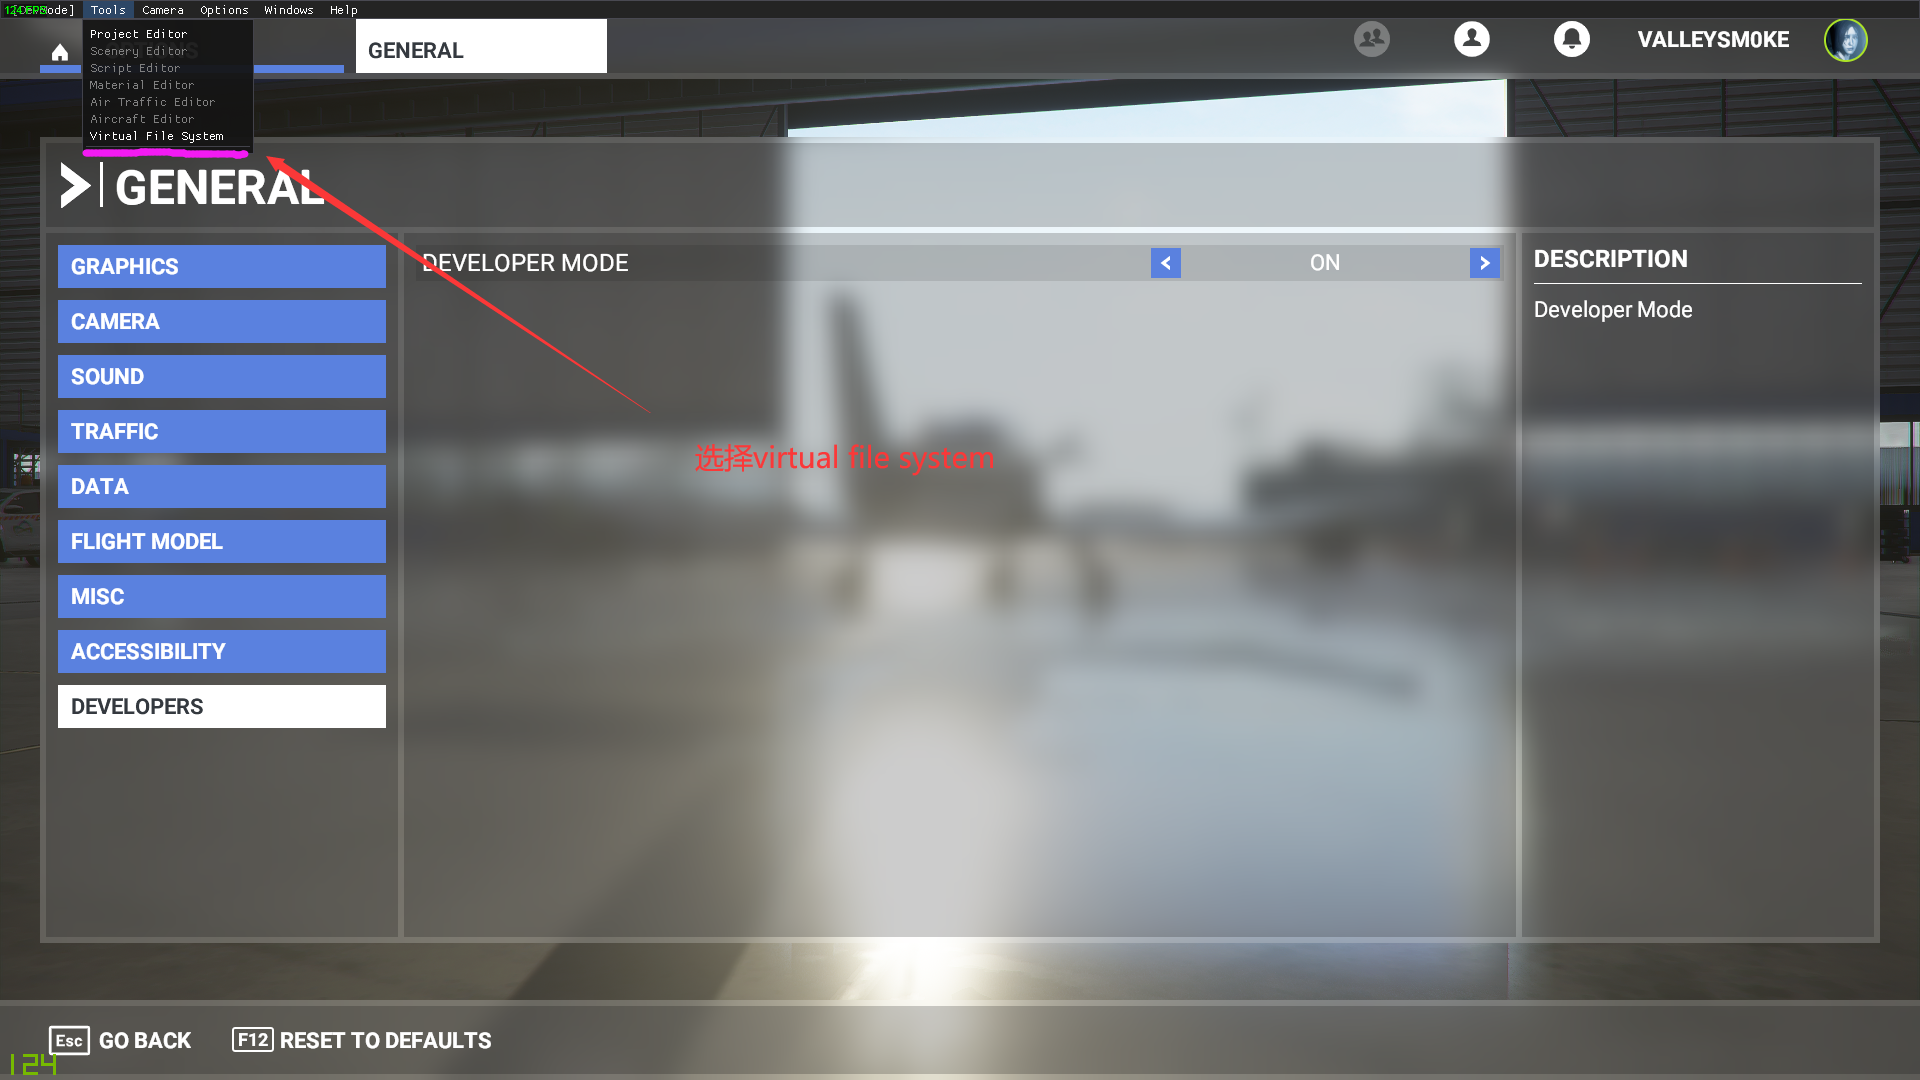Click the MISC settings category
Viewport: 1920px width, 1080px height.
click(222, 596)
